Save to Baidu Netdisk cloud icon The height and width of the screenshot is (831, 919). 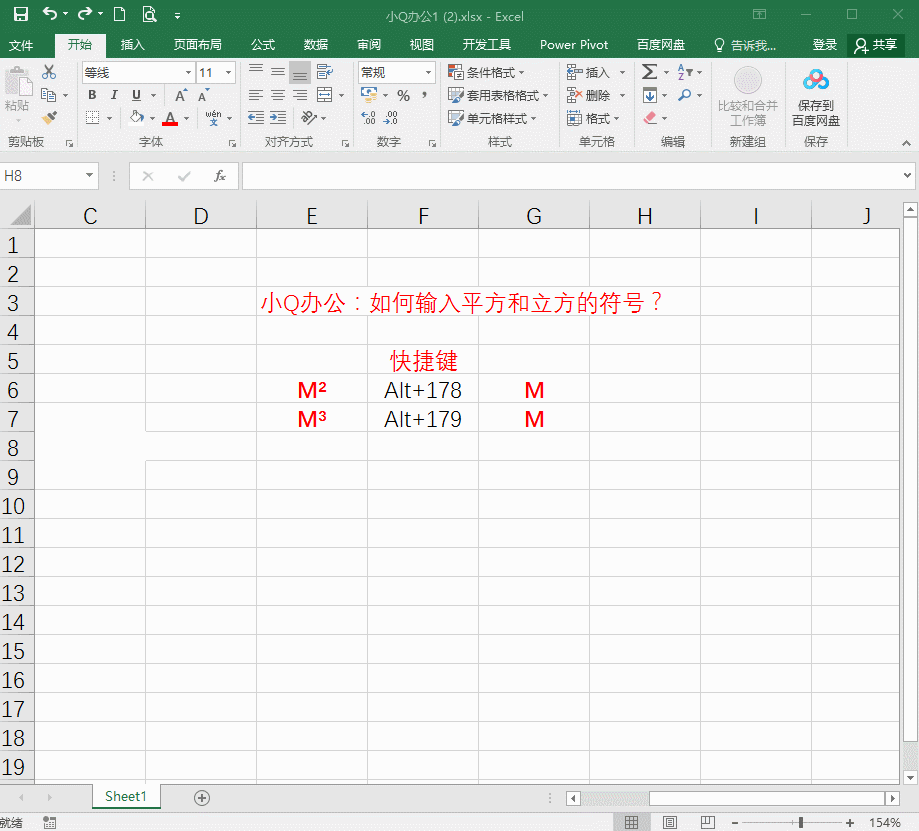tap(816, 97)
